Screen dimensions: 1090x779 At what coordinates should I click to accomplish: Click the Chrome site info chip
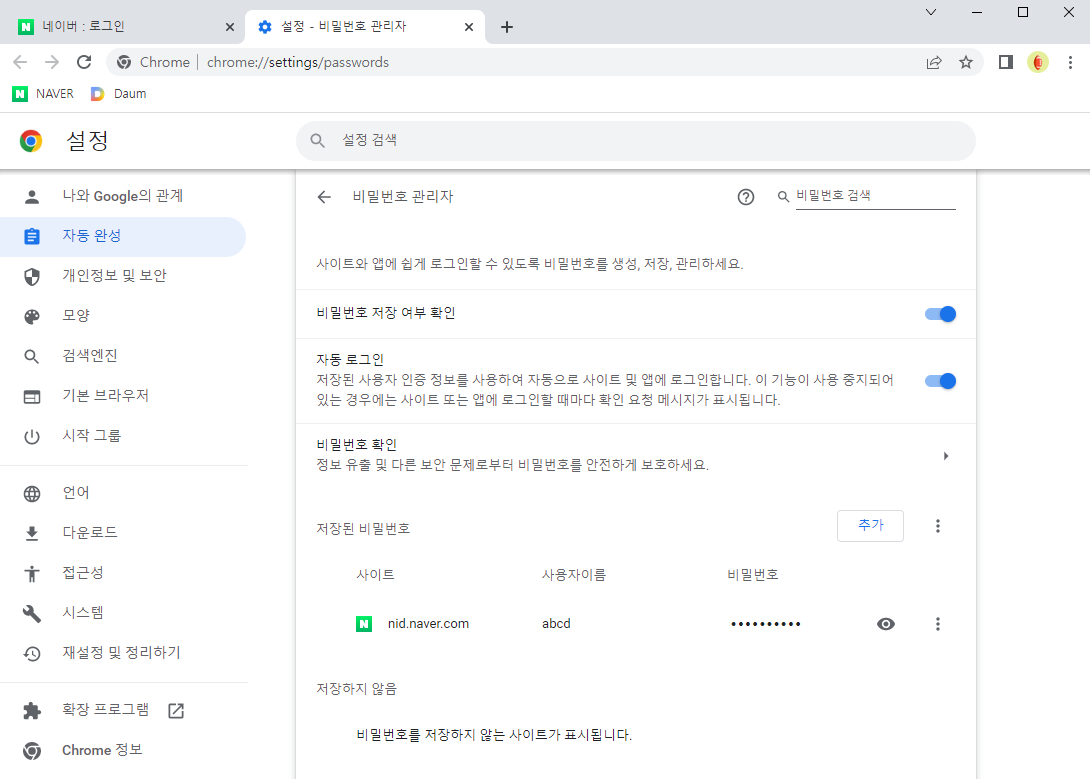coord(154,63)
